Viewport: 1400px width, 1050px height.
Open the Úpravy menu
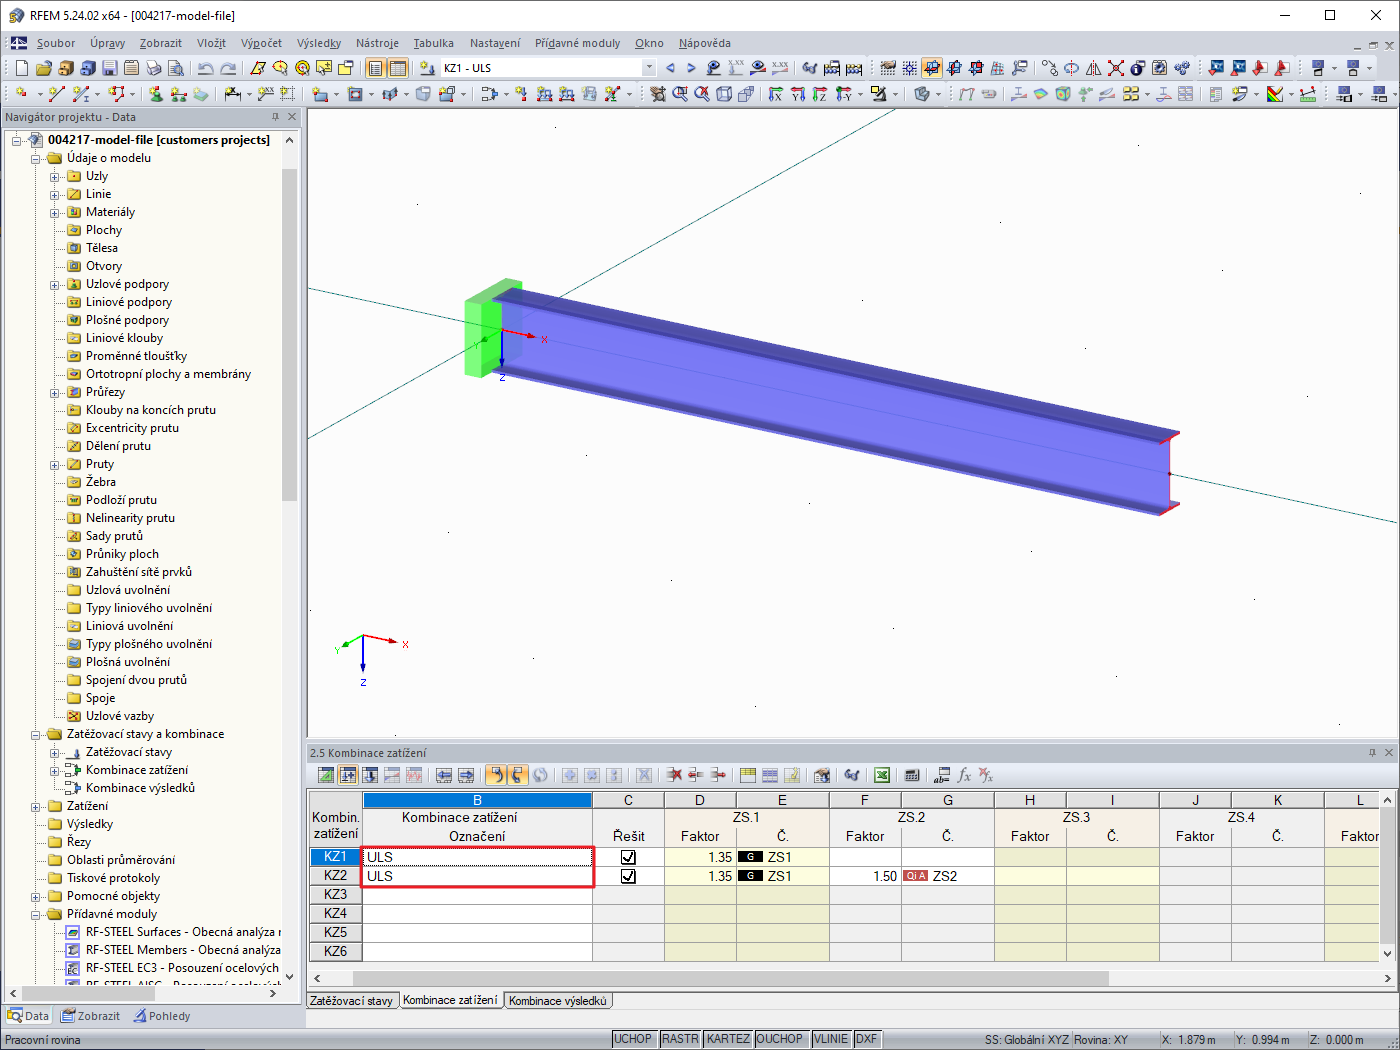tap(107, 43)
